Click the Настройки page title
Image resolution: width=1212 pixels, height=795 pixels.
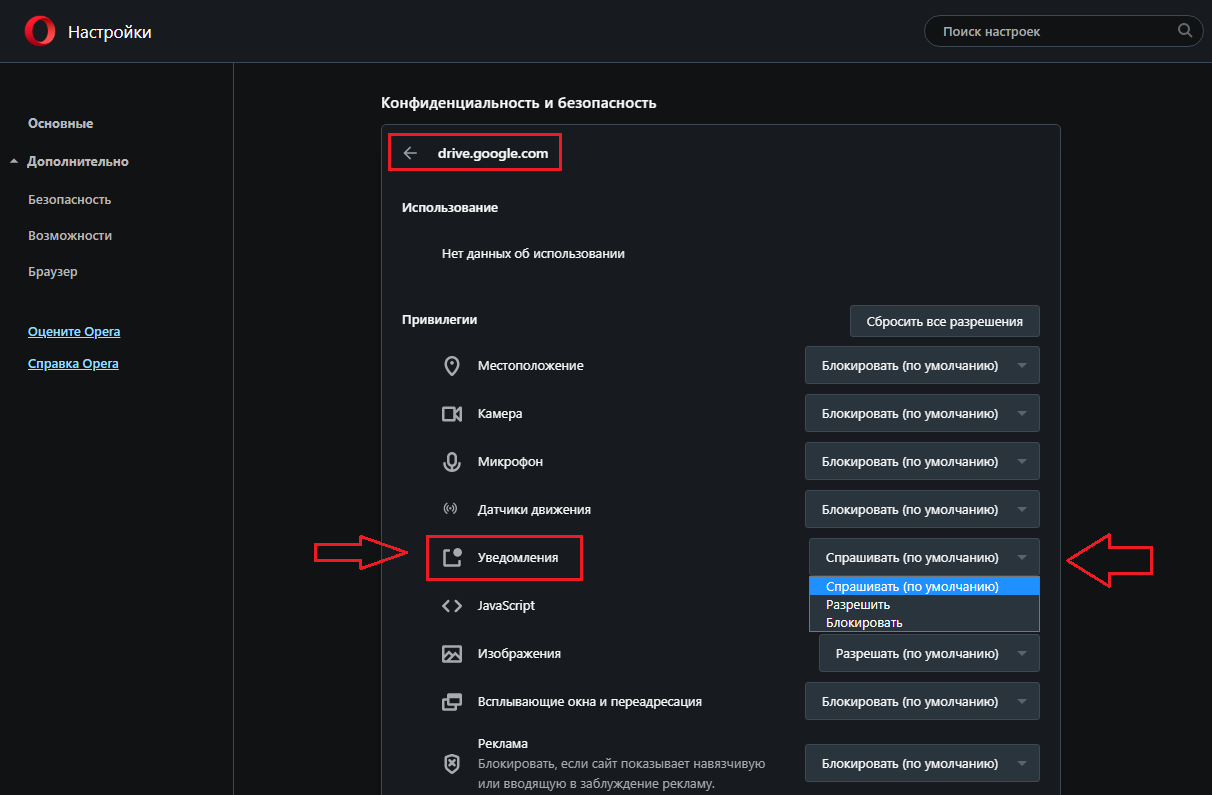pyautogui.click(x=110, y=32)
